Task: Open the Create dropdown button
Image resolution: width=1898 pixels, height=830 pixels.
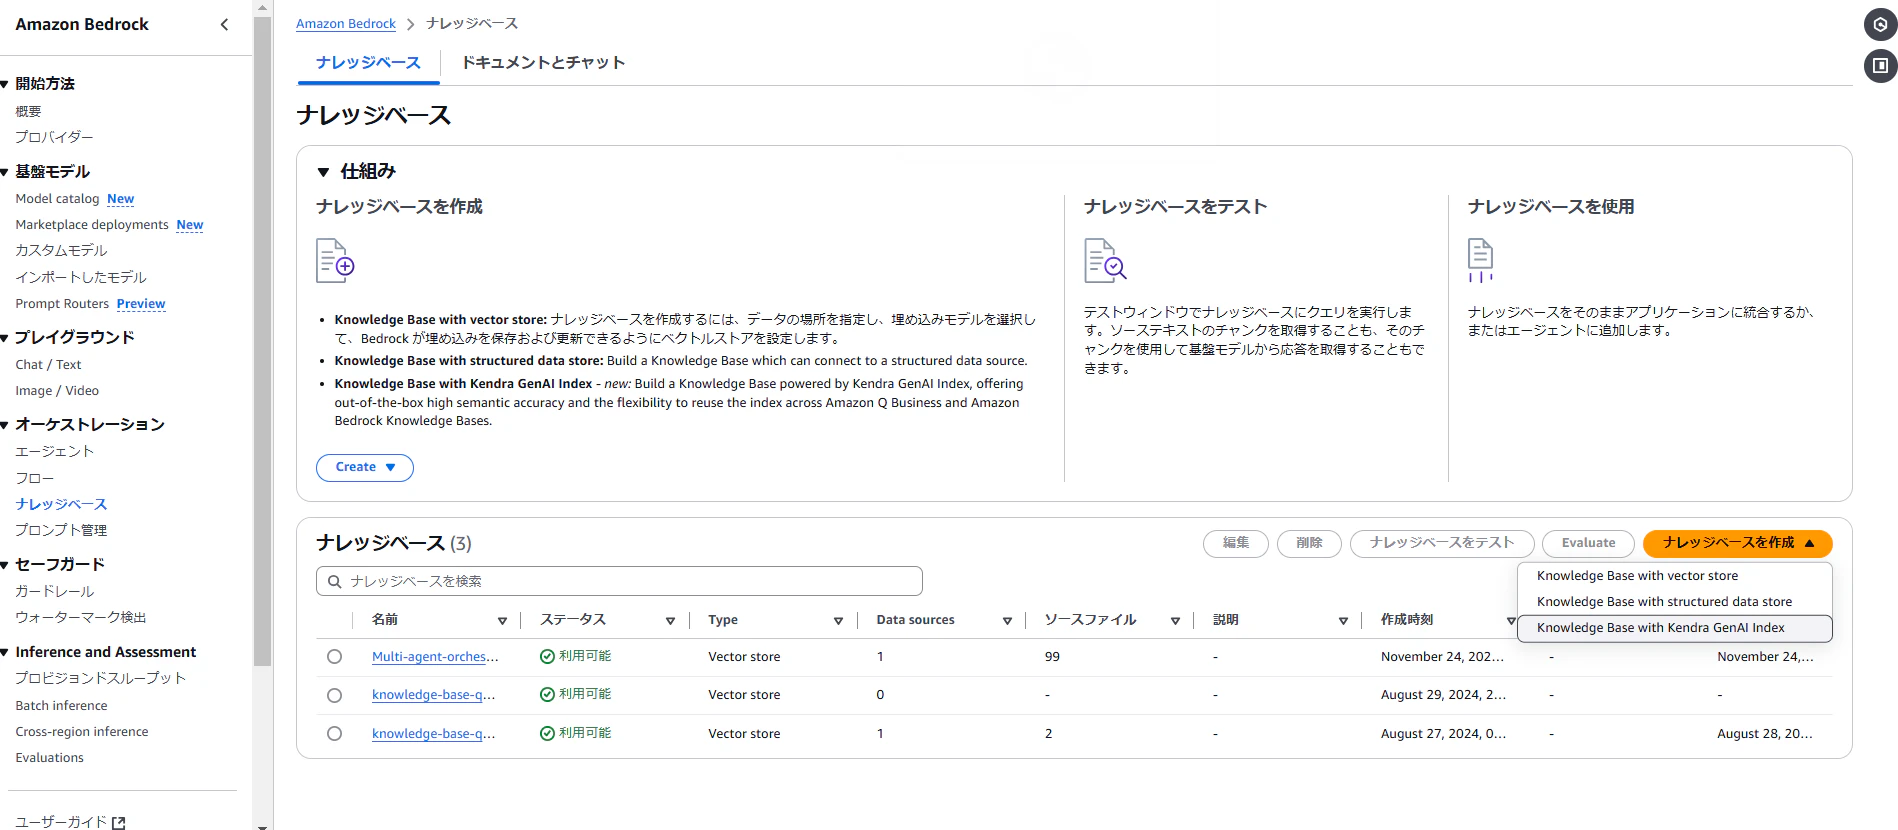Action: point(365,467)
